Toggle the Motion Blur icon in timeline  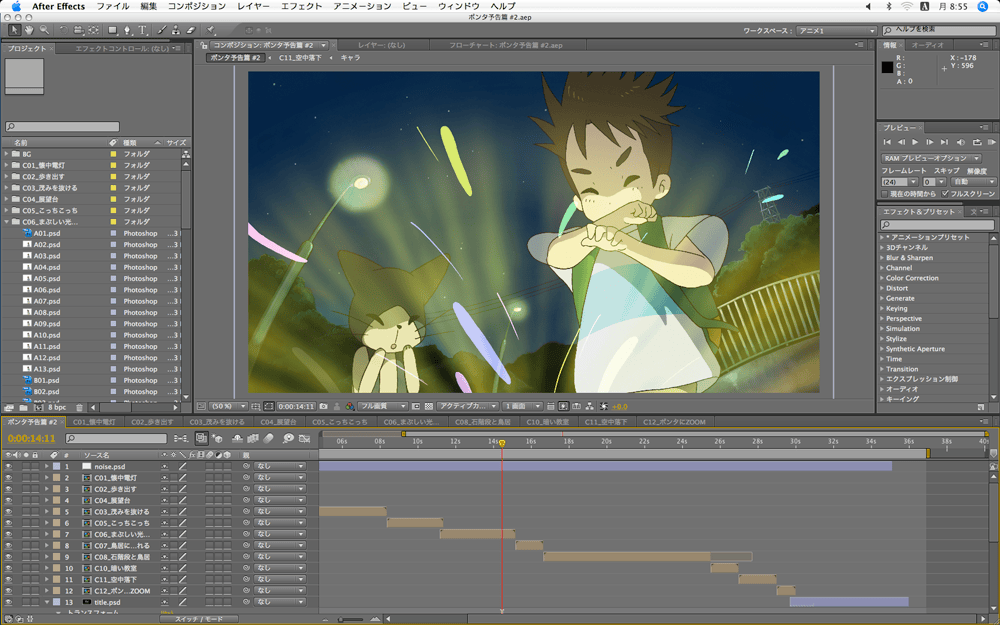click(x=268, y=438)
